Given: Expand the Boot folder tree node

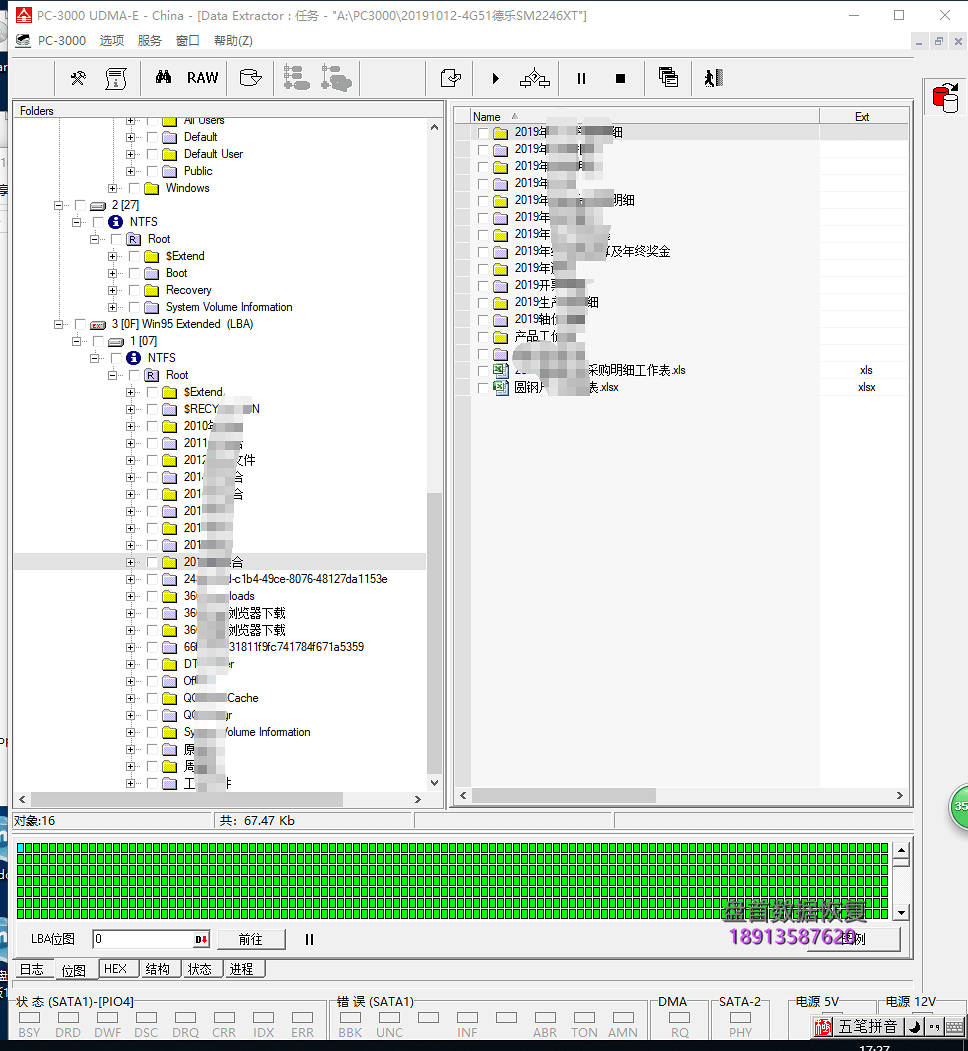Looking at the screenshot, I should pyautogui.click(x=113, y=273).
